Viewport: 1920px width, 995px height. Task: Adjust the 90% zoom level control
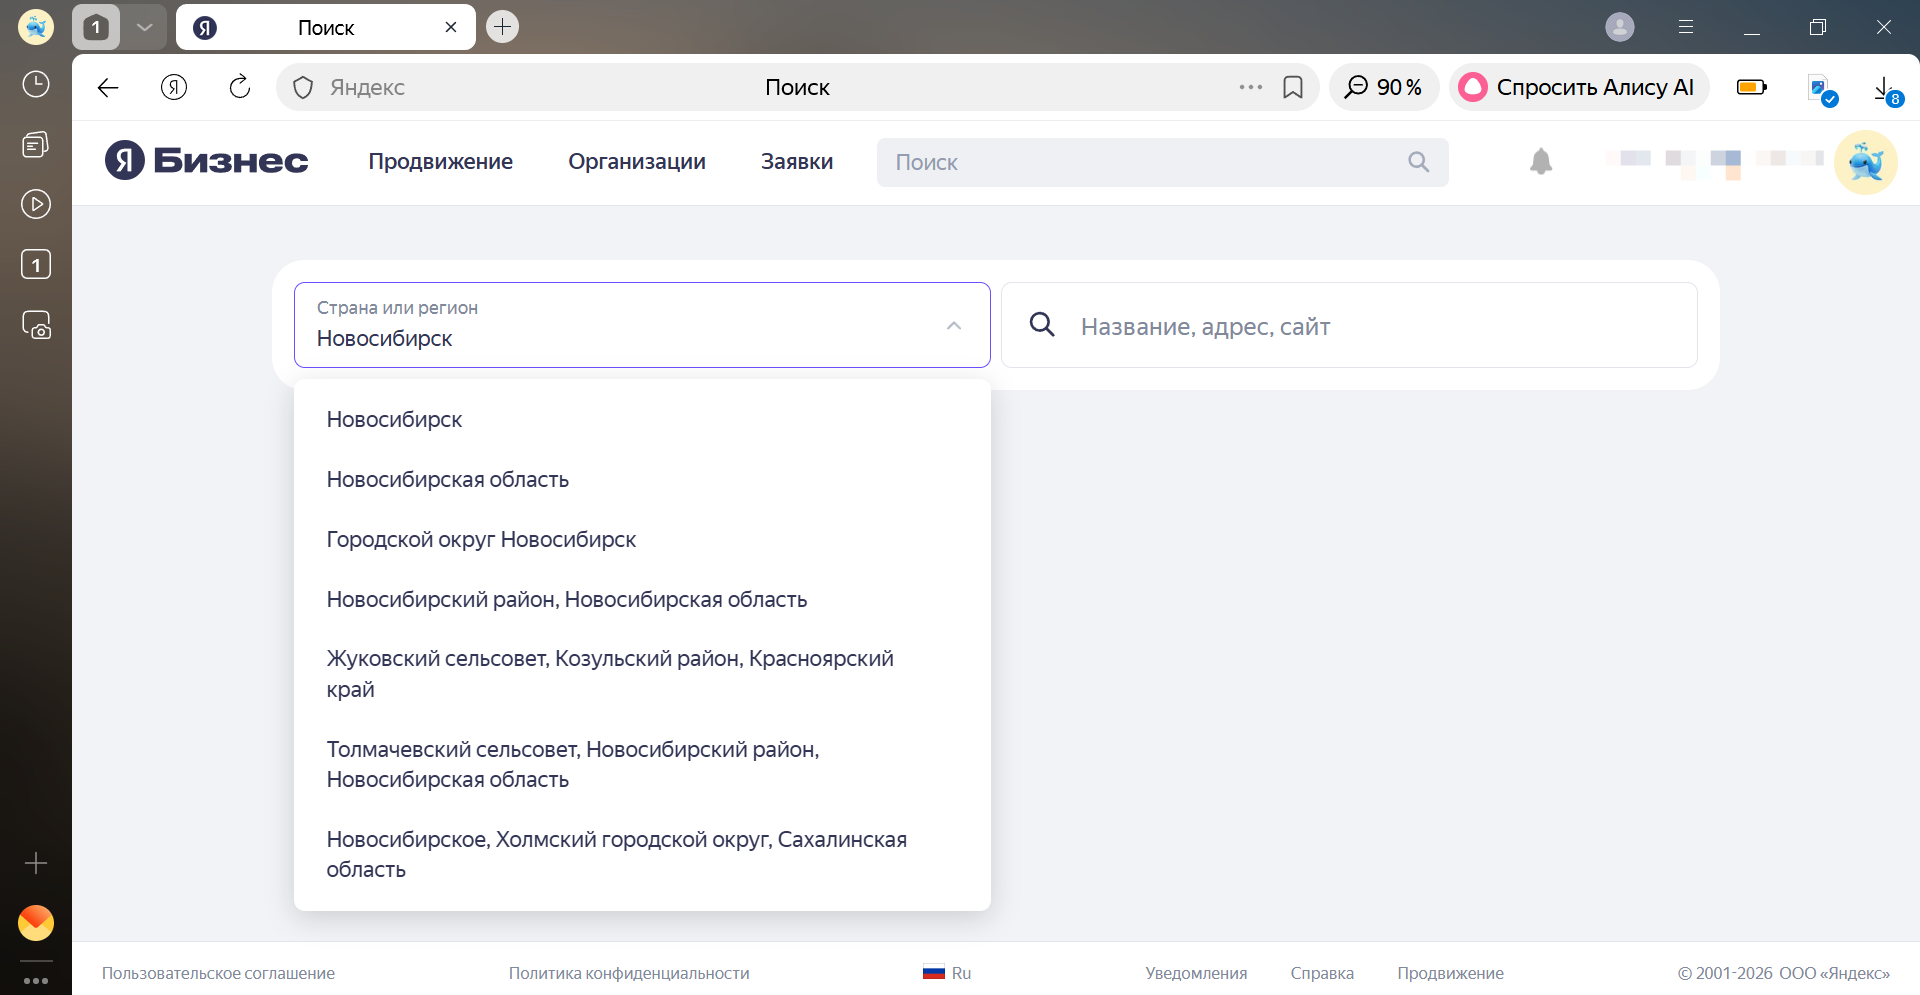pyautogui.click(x=1383, y=88)
